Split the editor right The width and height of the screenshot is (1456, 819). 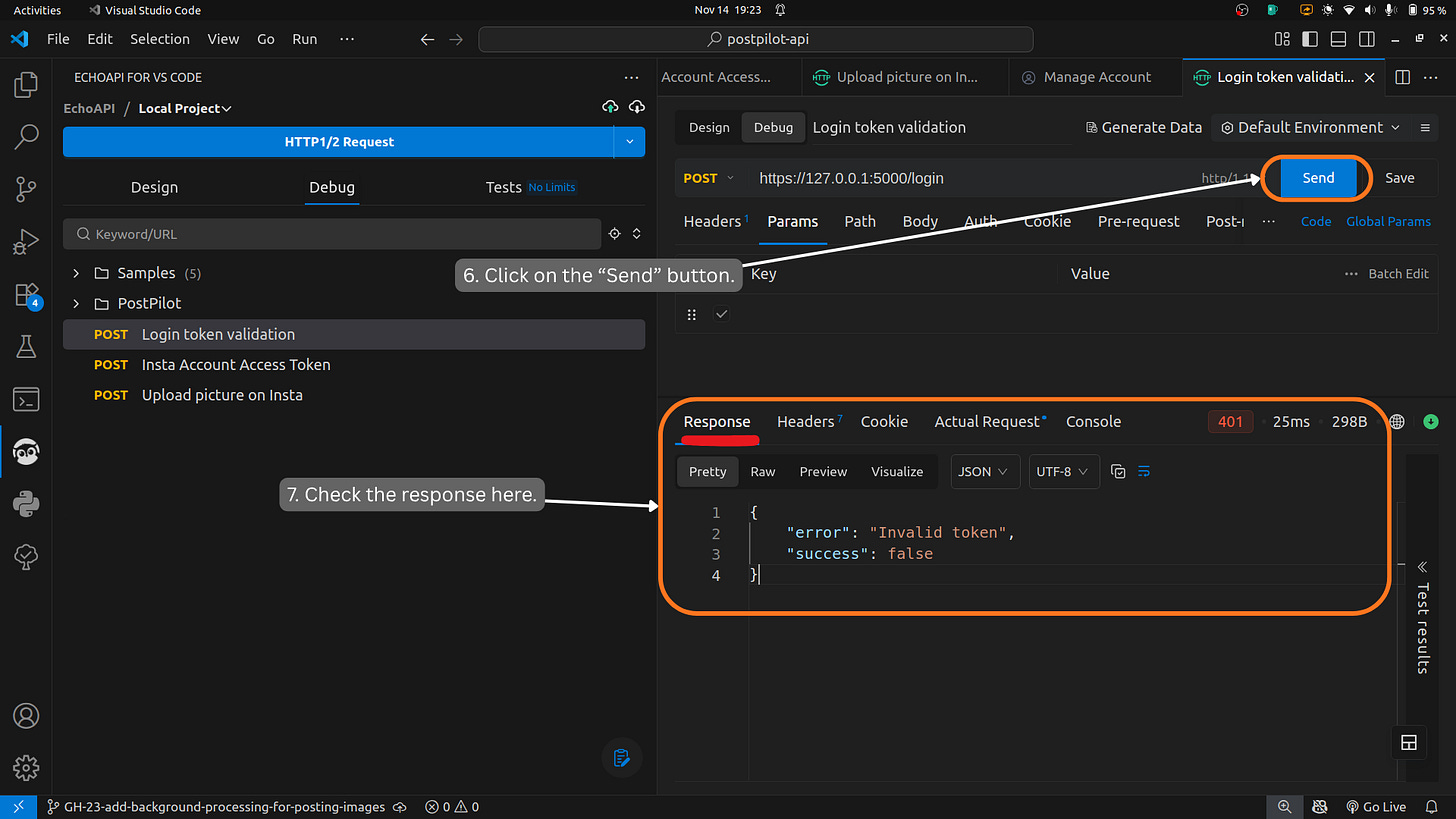tap(1403, 77)
